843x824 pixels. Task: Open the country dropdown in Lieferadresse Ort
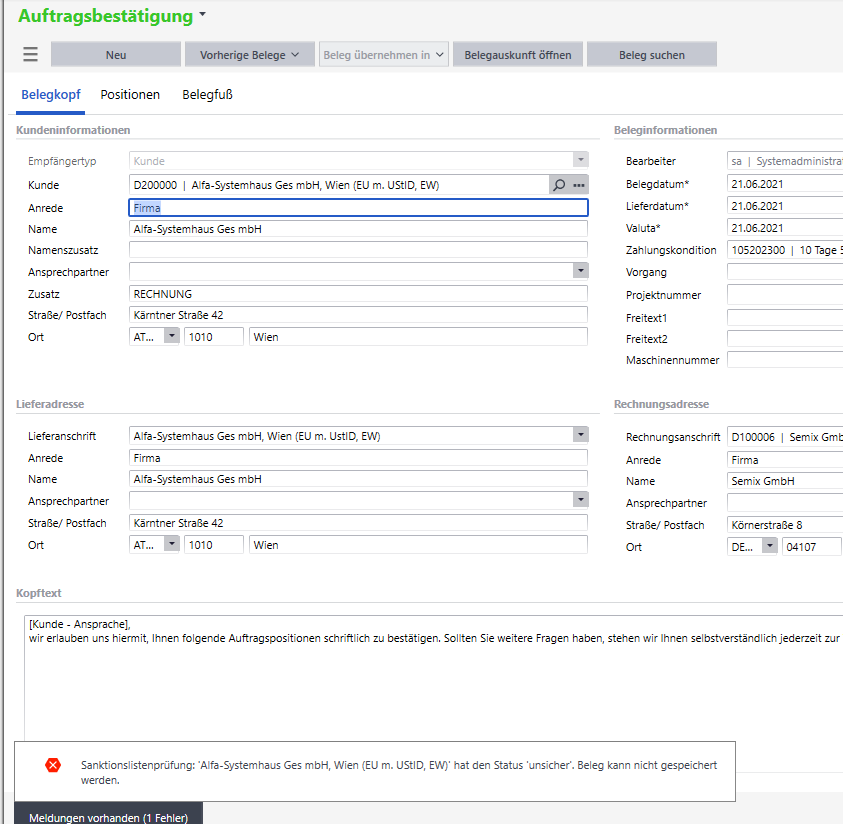[171, 545]
